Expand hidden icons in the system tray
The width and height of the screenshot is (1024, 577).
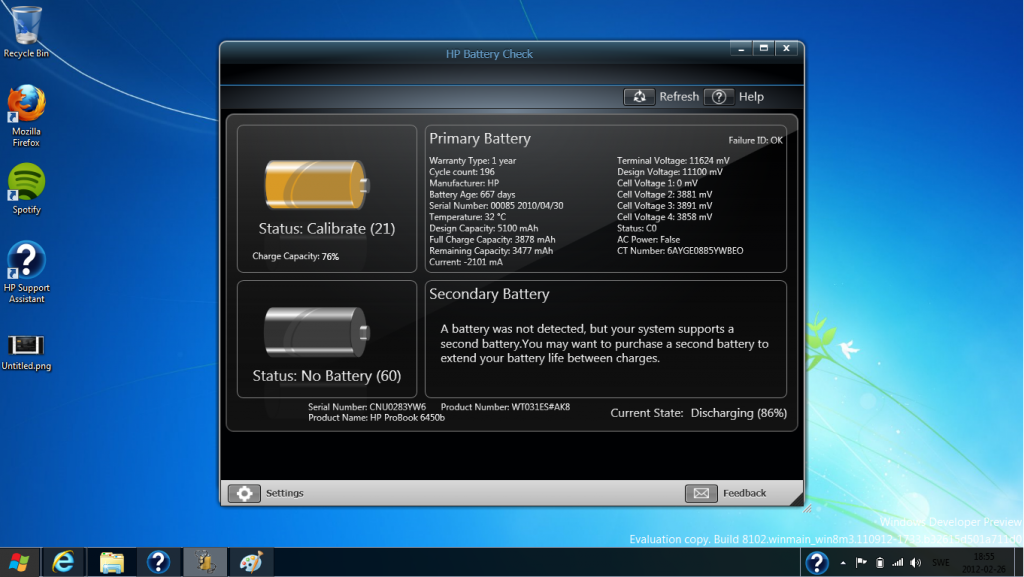[843, 562]
